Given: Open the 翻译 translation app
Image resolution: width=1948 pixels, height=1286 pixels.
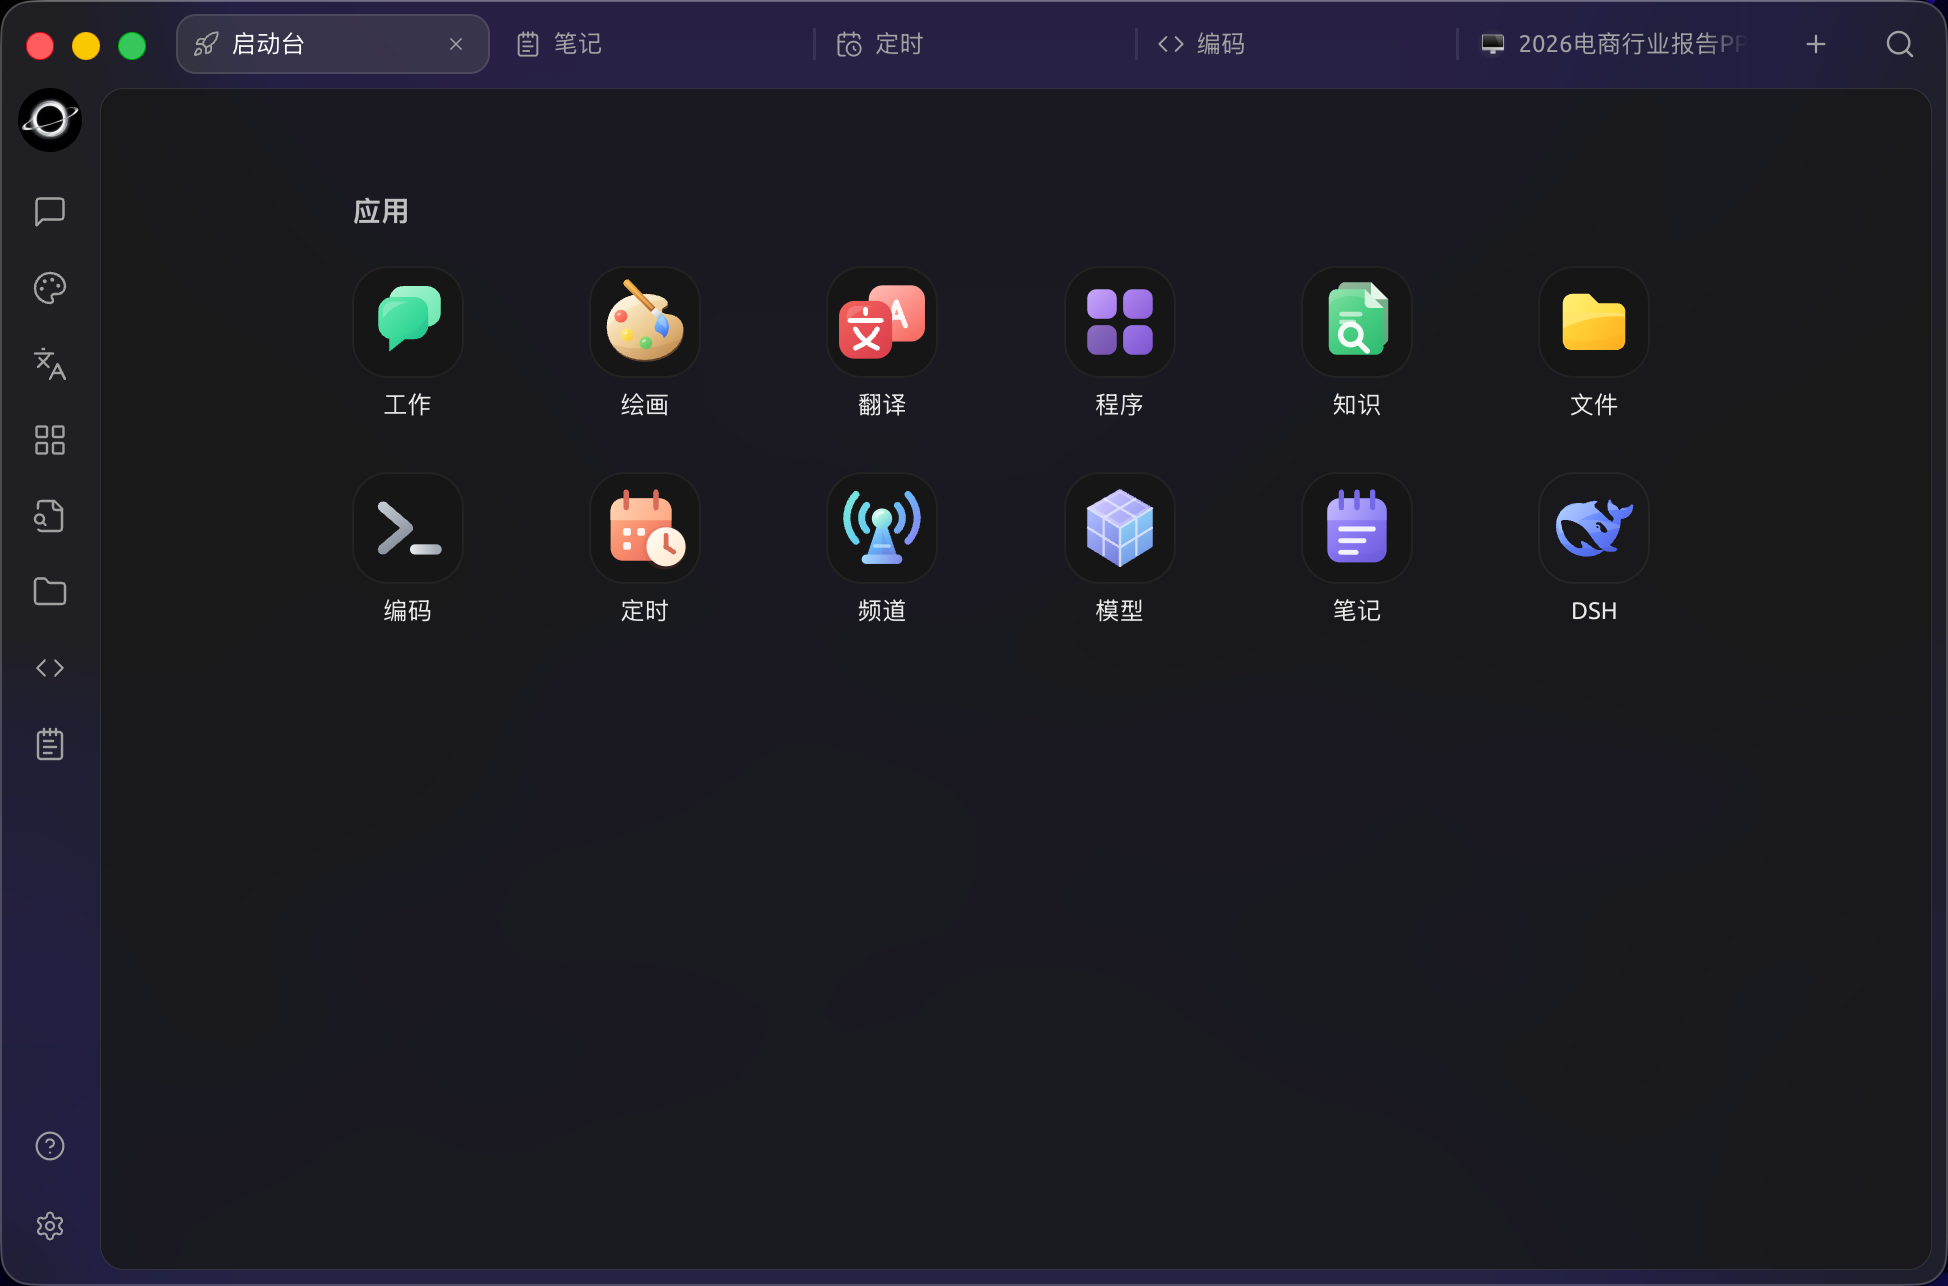Looking at the screenshot, I should coord(881,322).
